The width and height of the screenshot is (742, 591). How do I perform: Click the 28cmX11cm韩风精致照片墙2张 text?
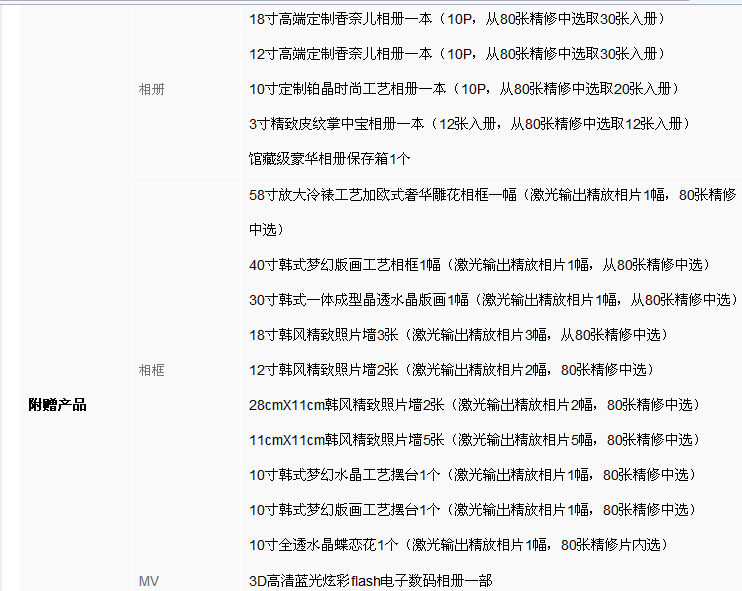[x=475, y=405]
